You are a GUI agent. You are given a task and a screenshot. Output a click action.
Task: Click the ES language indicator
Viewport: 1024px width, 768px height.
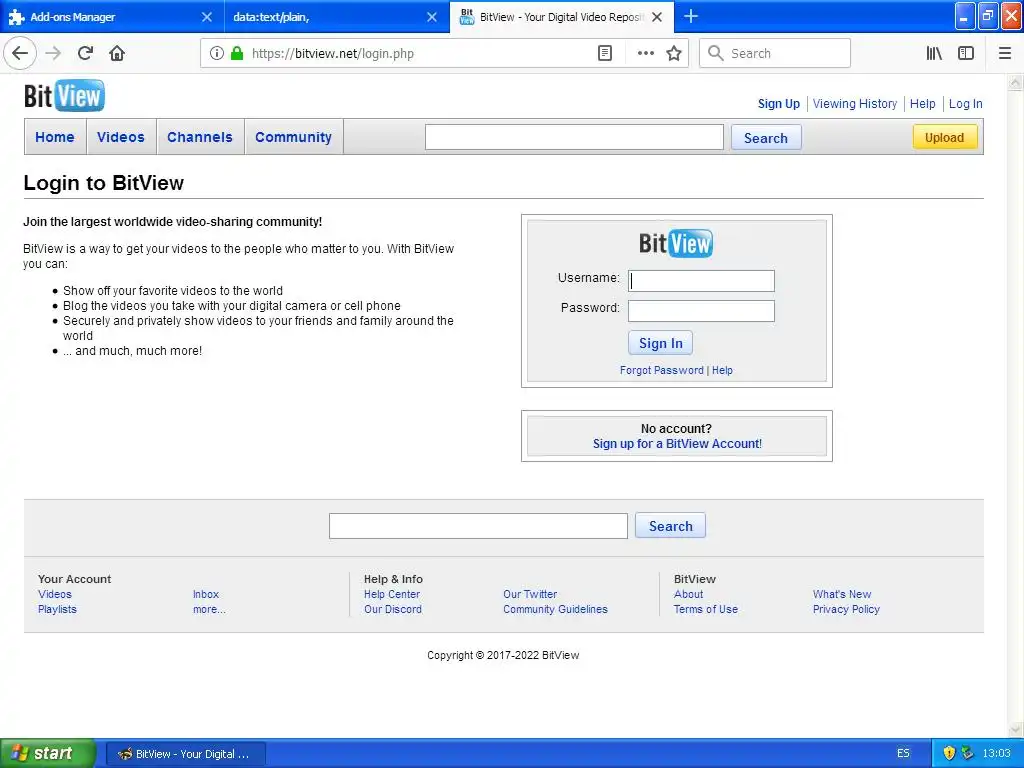903,754
